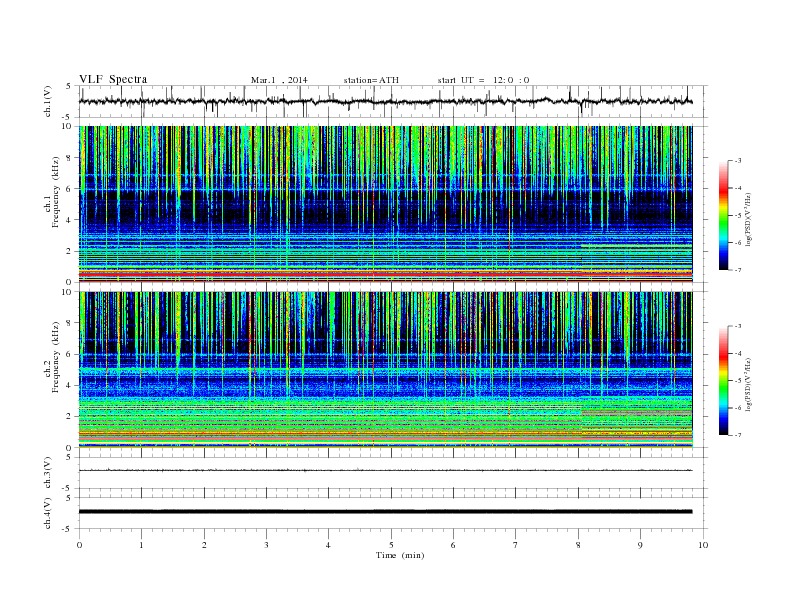
Task: Click ch.2 spectrogram's lower color scale bar
Action: click(x=723, y=381)
